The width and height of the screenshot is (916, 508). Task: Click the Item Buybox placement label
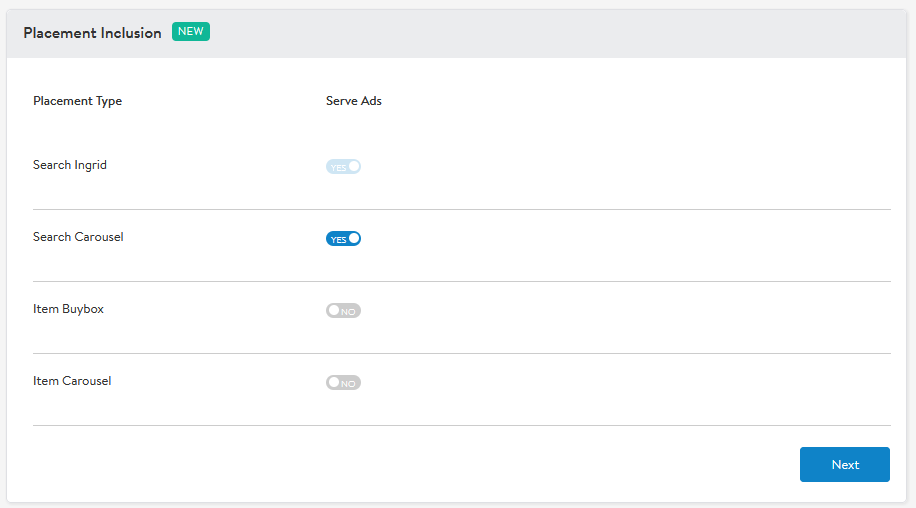coord(68,309)
